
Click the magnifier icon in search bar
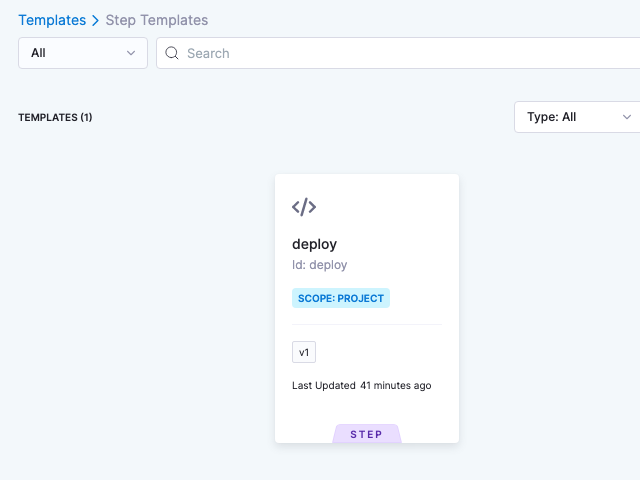[172, 53]
